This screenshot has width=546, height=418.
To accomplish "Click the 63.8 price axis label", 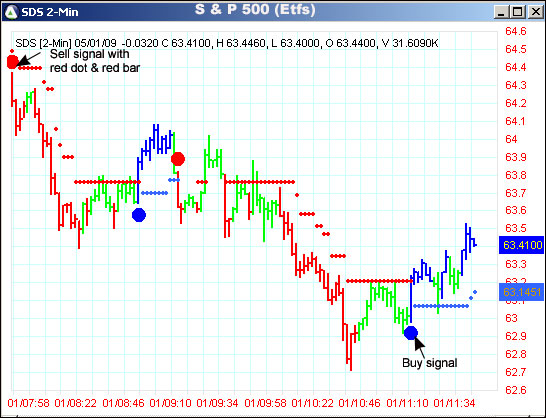I will (x=516, y=175).
